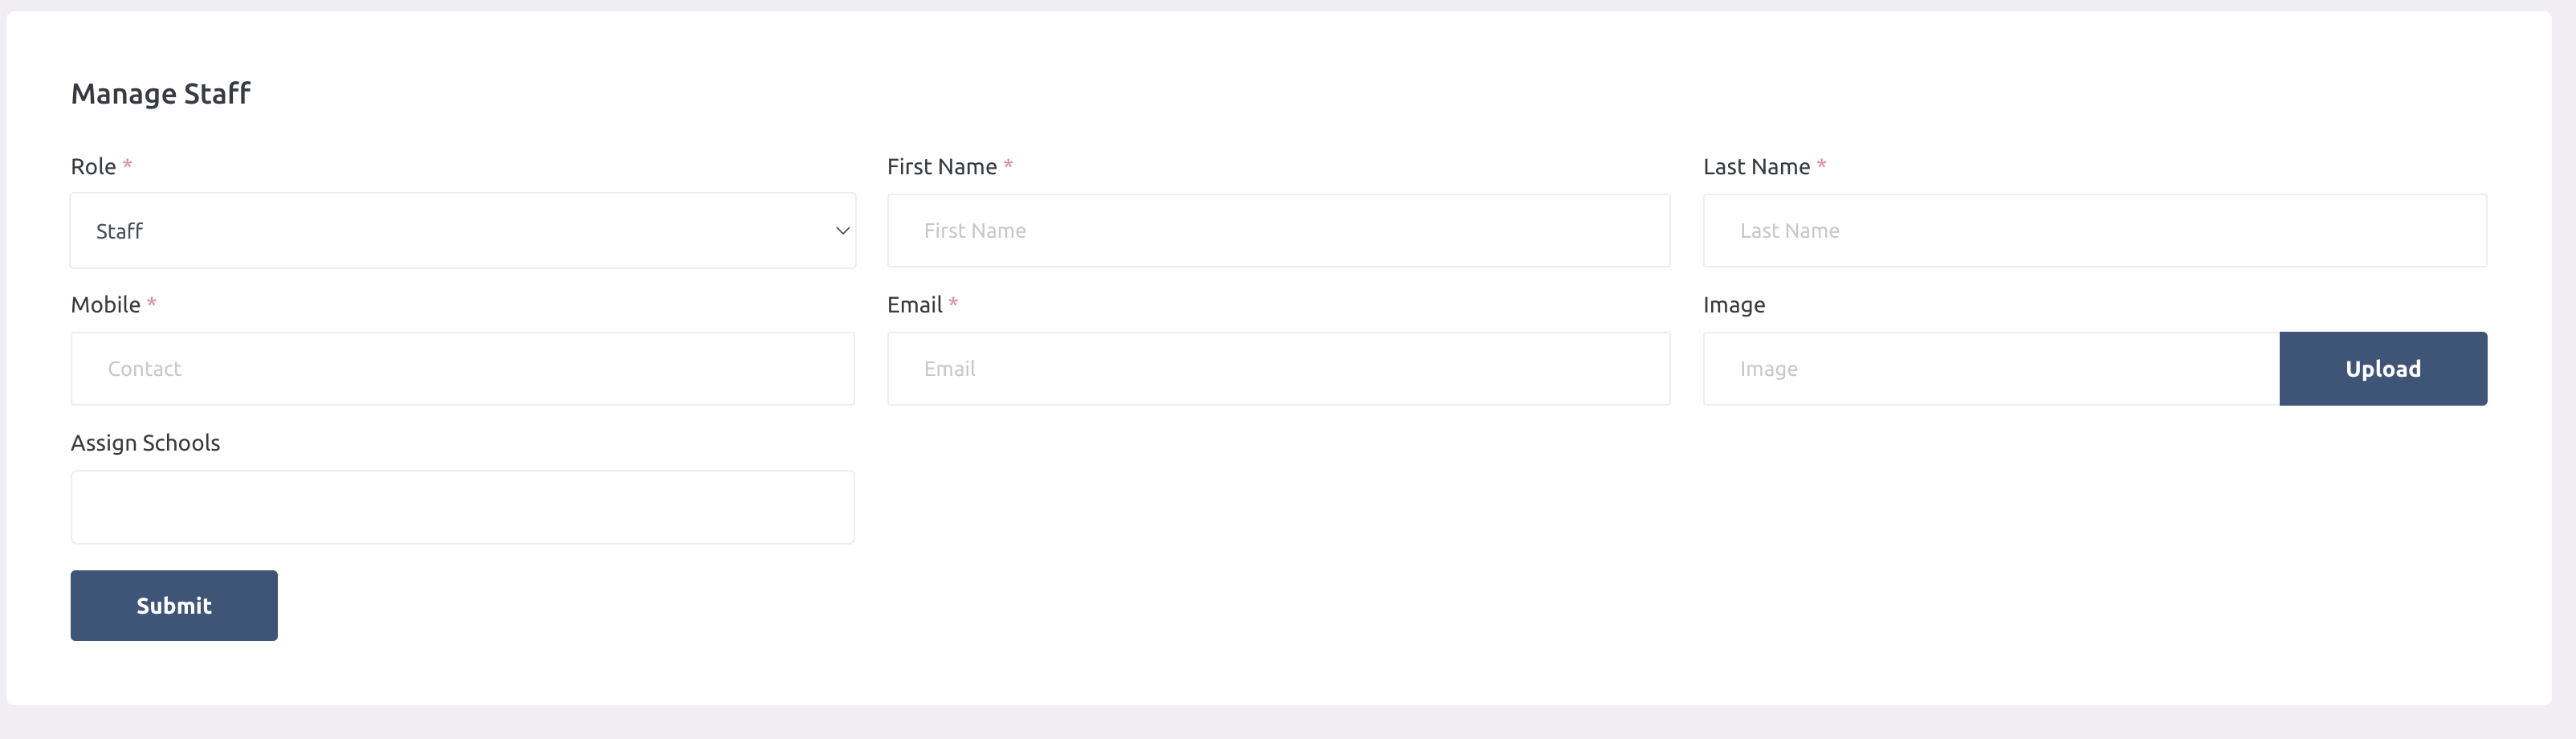2576x739 pixels.
Task: Open the Assign Schools selection box
Action: click(462, 507)
